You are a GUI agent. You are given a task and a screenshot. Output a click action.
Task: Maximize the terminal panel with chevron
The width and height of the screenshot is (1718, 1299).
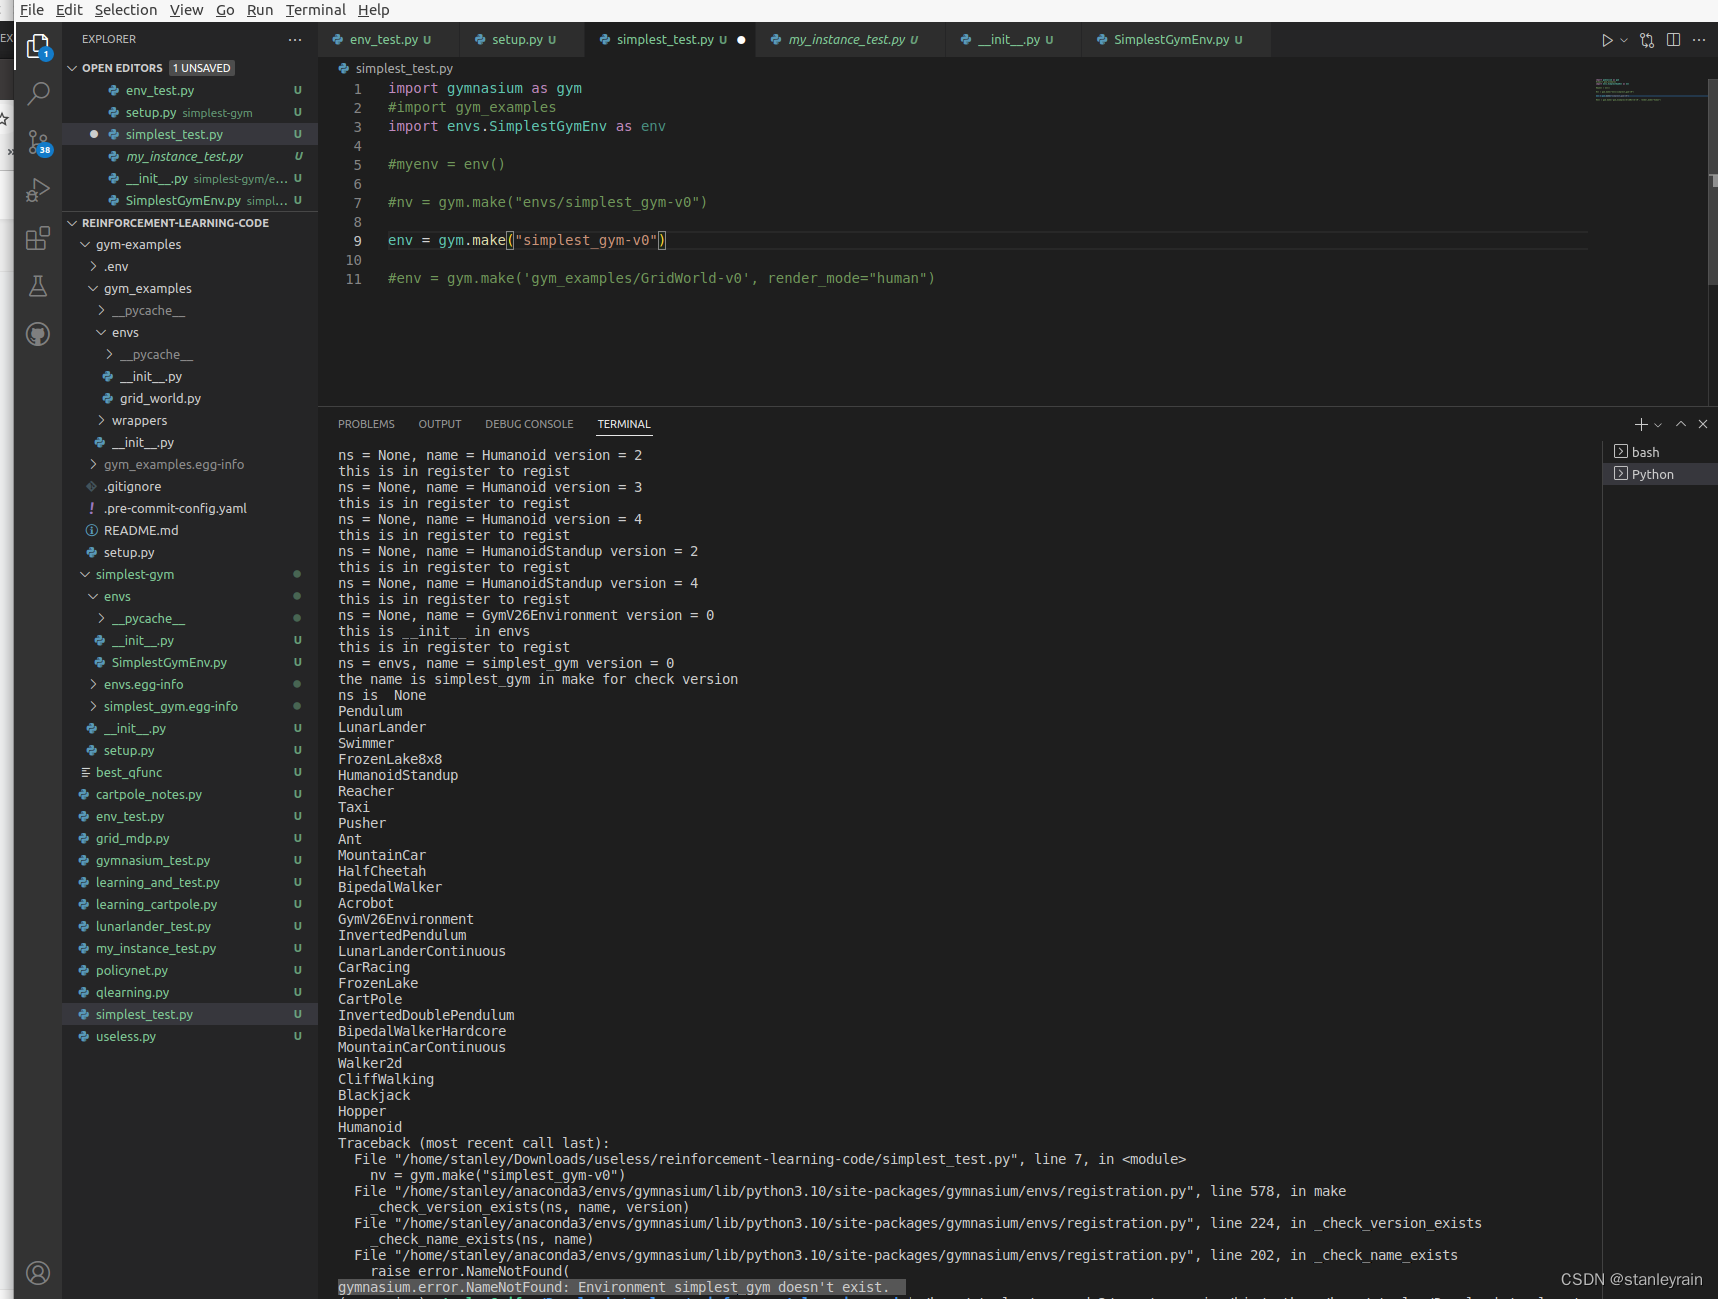tap(1680, 424)
